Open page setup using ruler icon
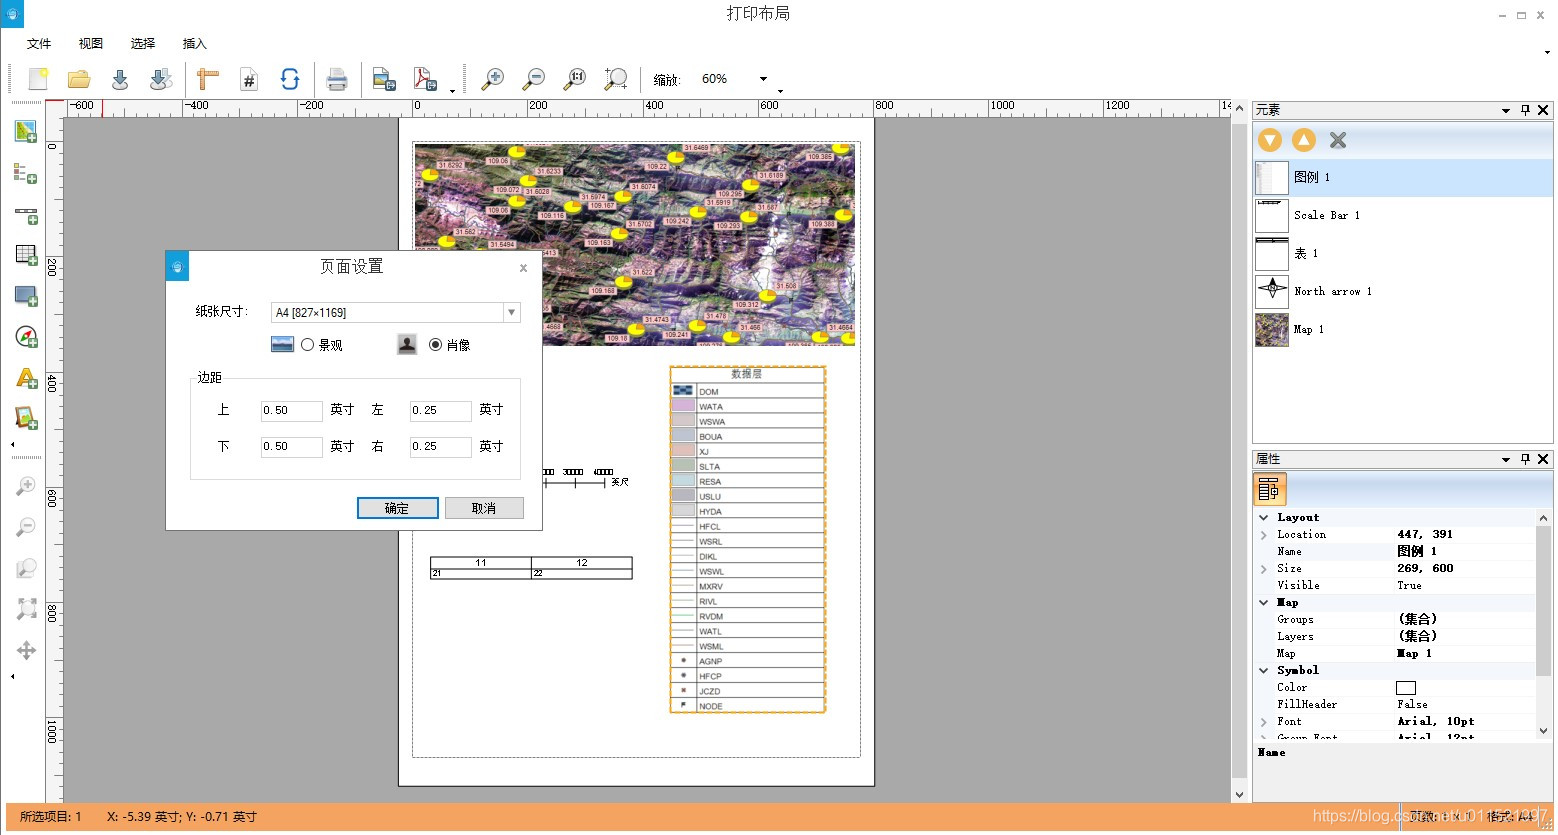Screen dimensions: 1558x835 [x=208, y=79]
